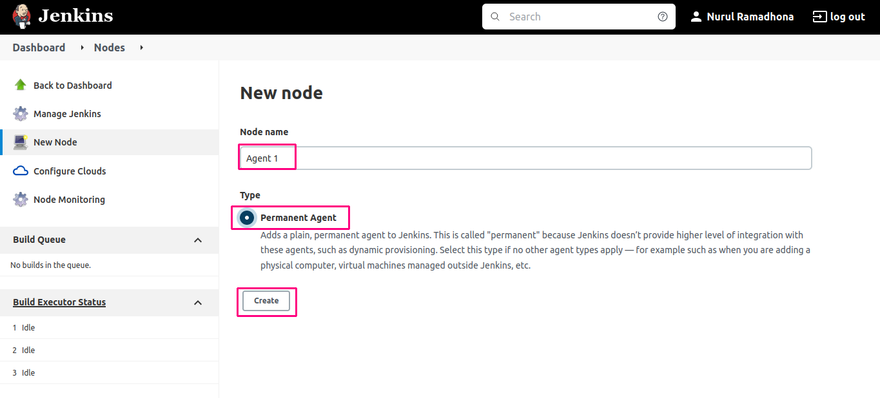The image size is (880, 398).
Task: Click the Configure Clouds cloud icon
Action: (x=20, y=171)
